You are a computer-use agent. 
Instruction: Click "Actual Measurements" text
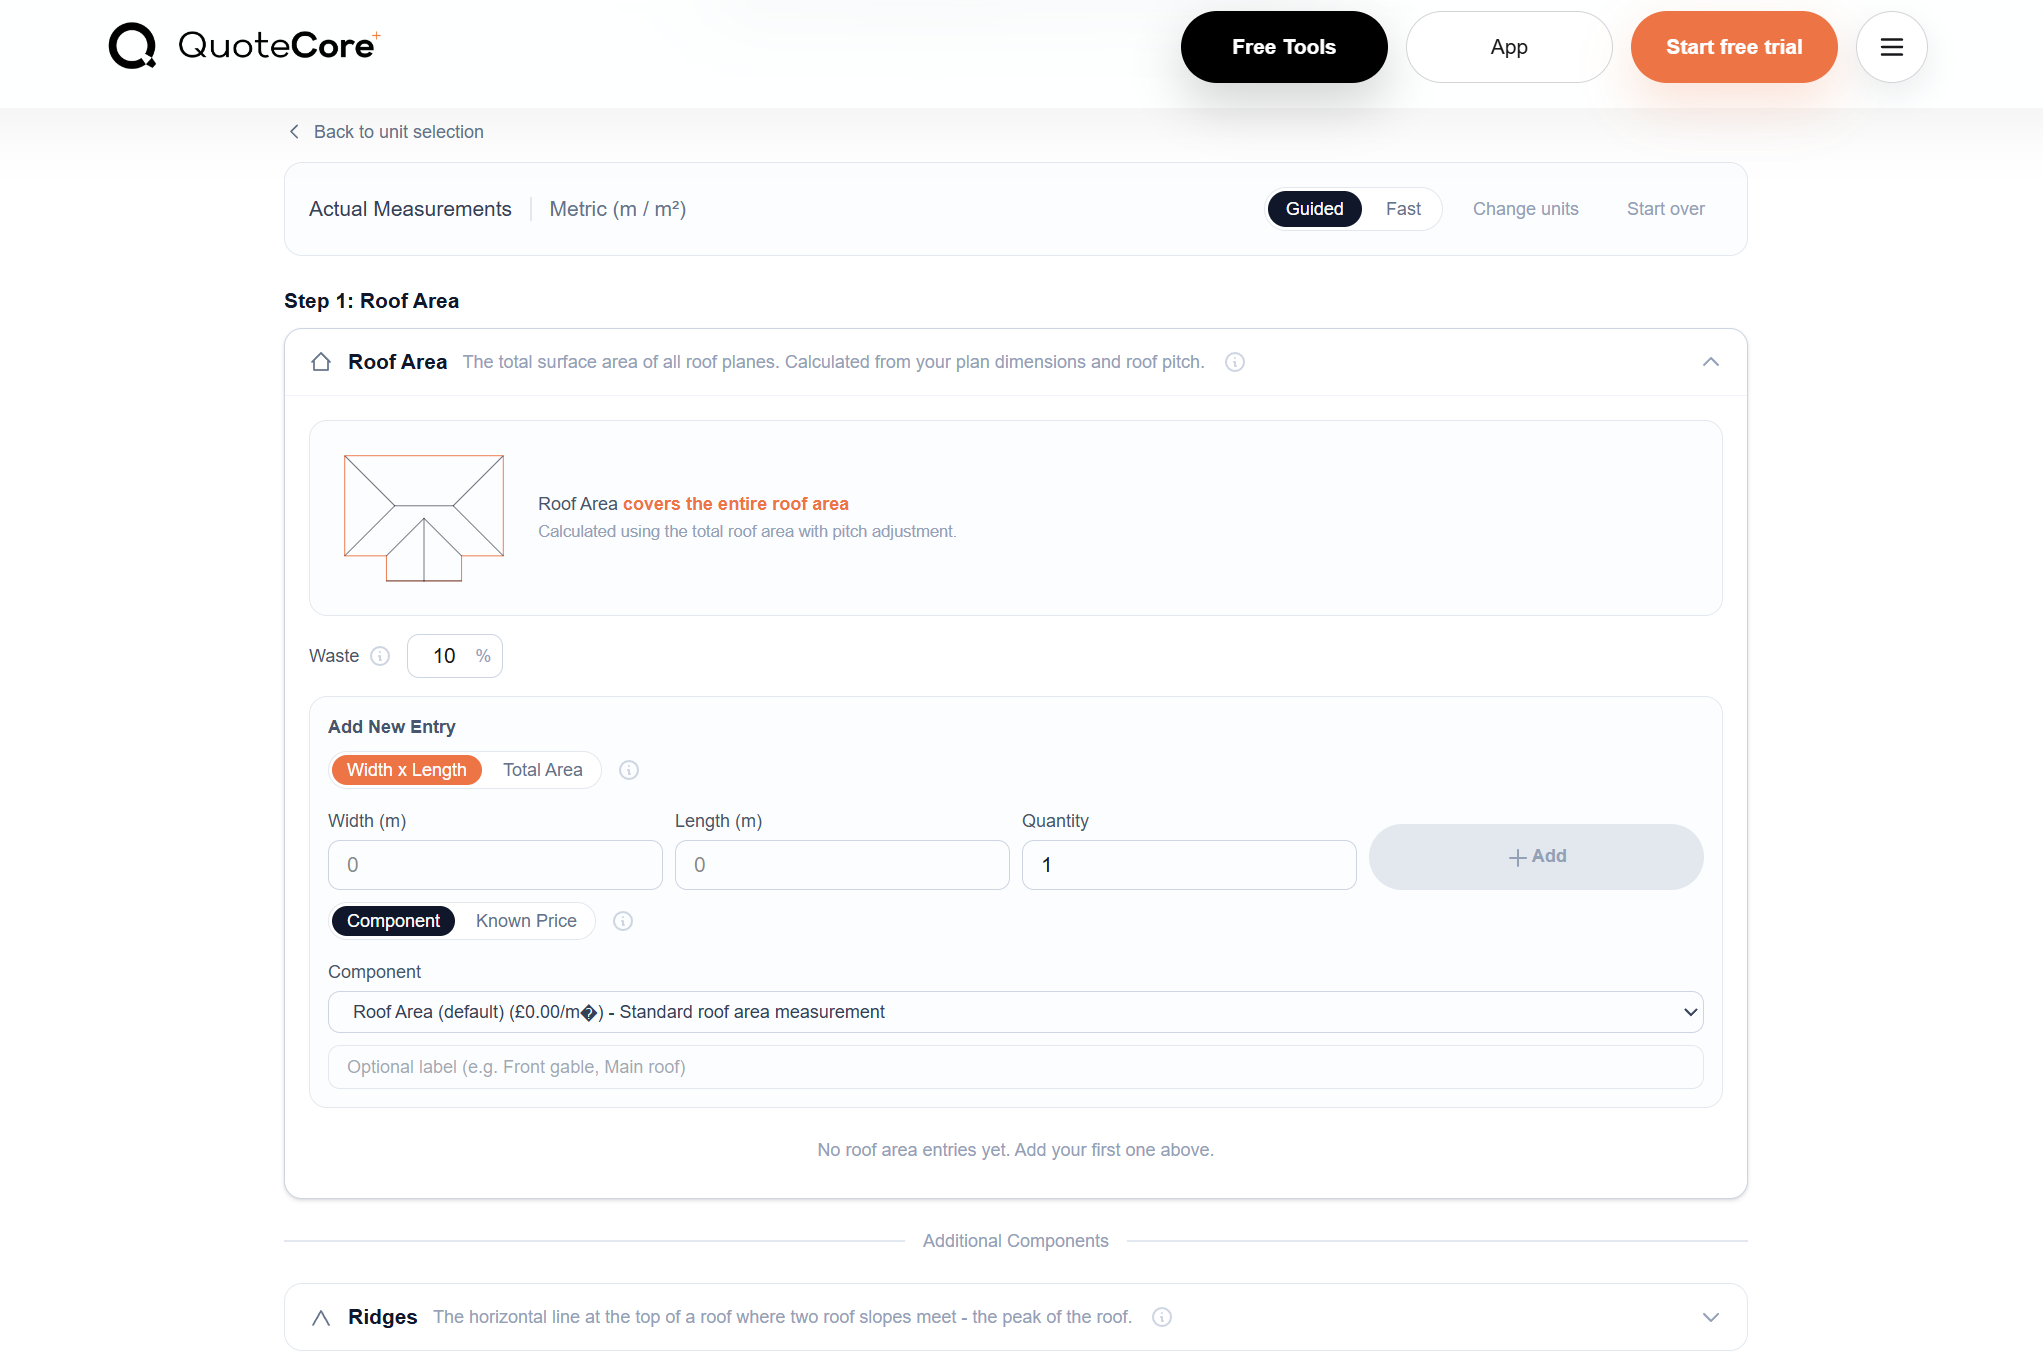(410, 209)
